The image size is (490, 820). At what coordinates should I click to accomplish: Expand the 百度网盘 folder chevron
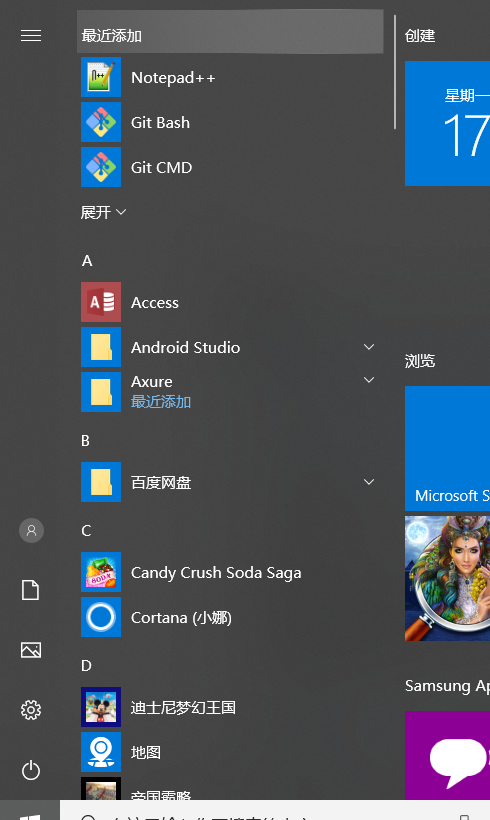369,482
